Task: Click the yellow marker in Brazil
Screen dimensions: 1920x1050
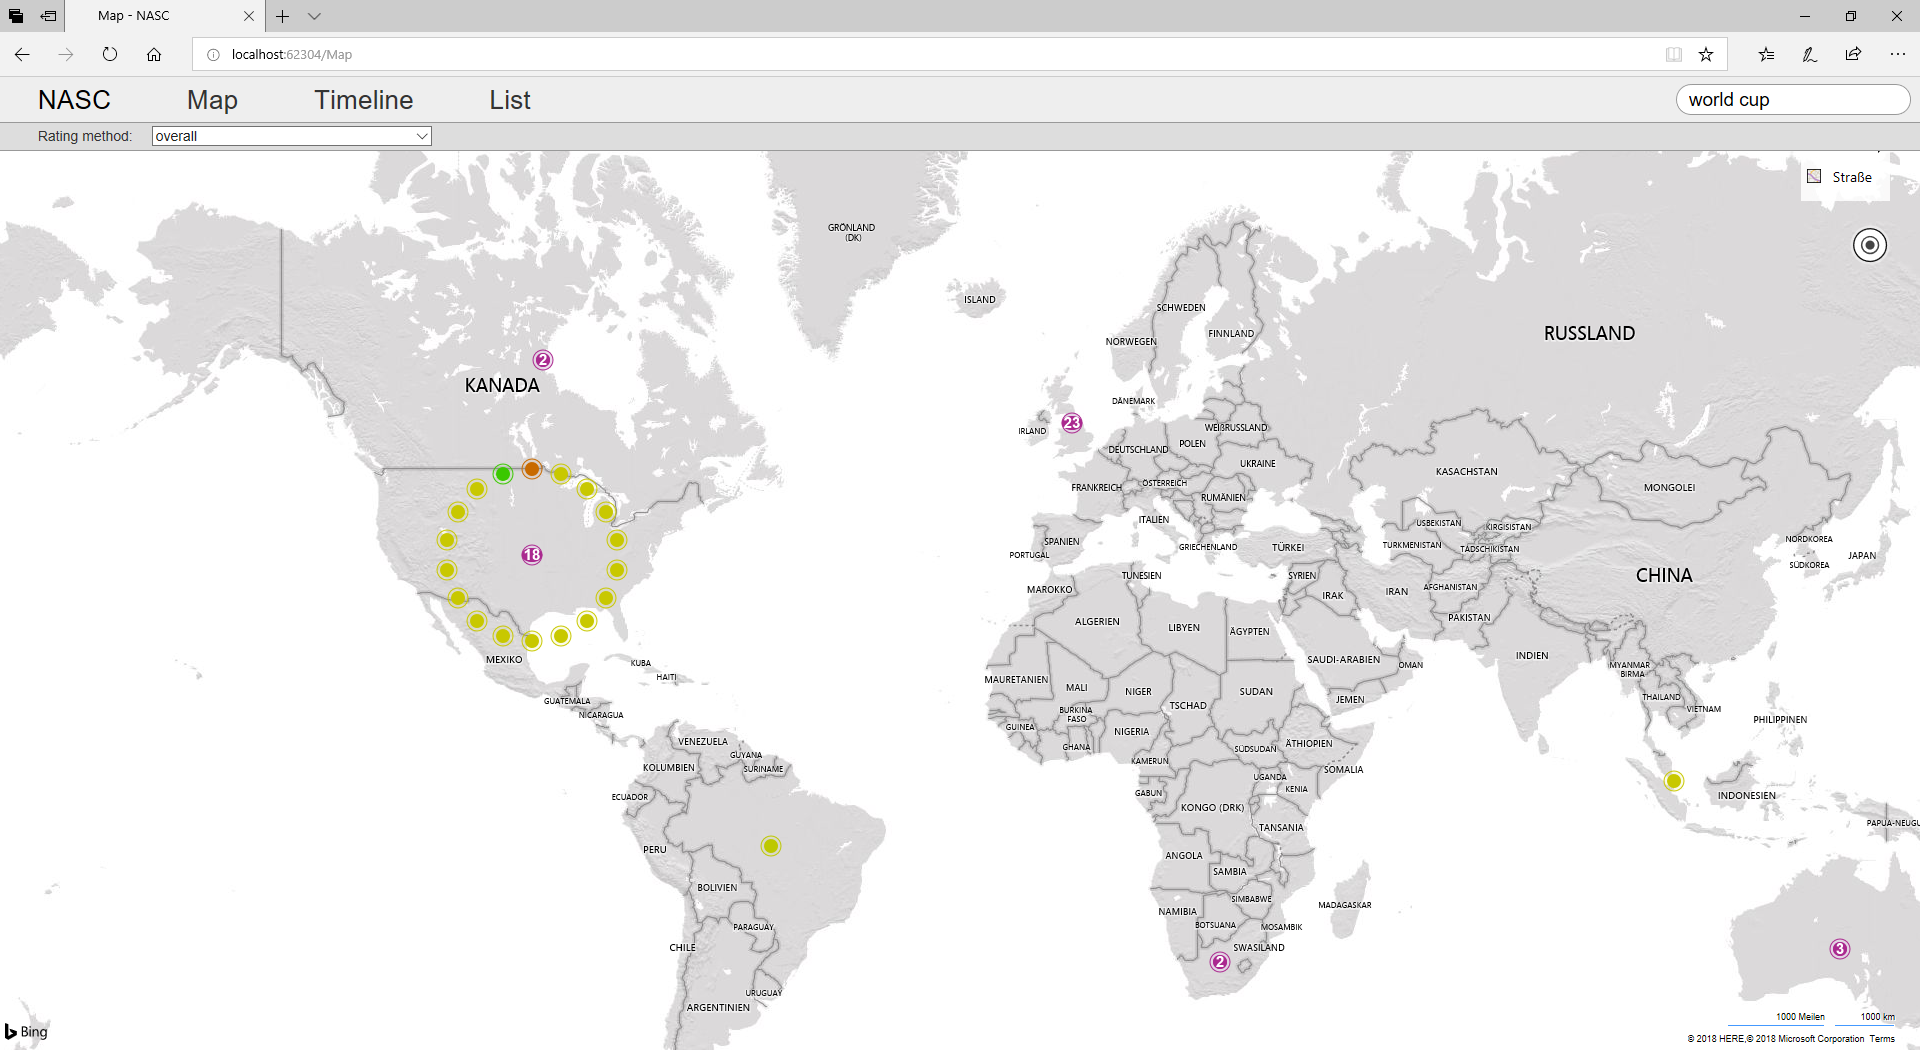Action: [x=771, y=846]
